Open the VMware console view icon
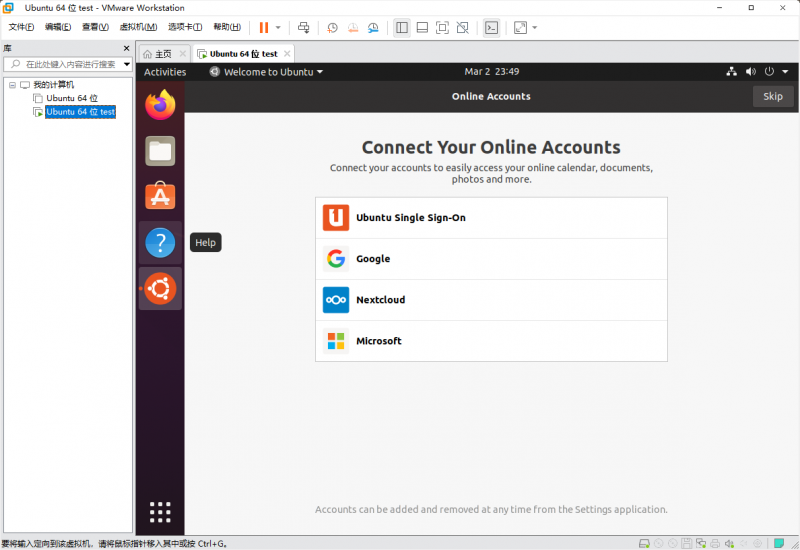This screenshot has width=800, height=550. pos(491,28)
